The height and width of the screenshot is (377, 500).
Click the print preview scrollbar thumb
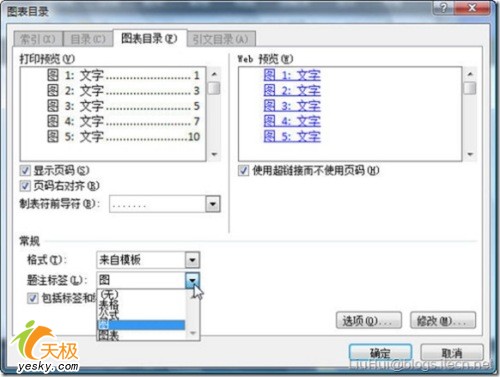[214, 88]
